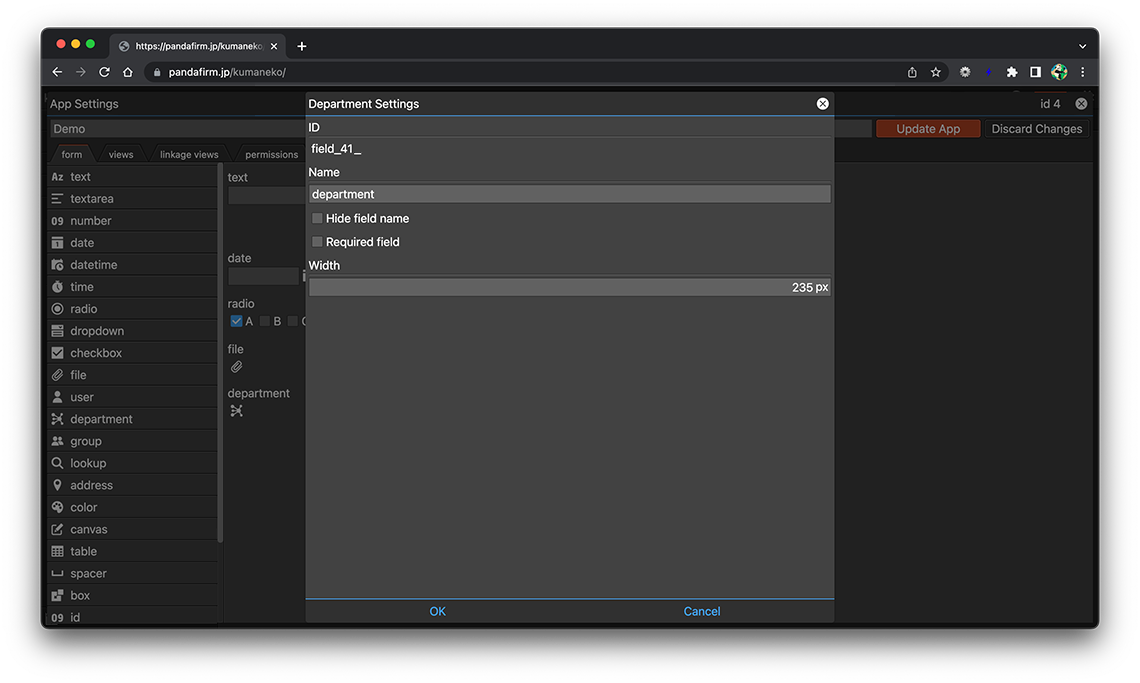
Task: Click the department icon in the form
Action: [x=237, y=411]
